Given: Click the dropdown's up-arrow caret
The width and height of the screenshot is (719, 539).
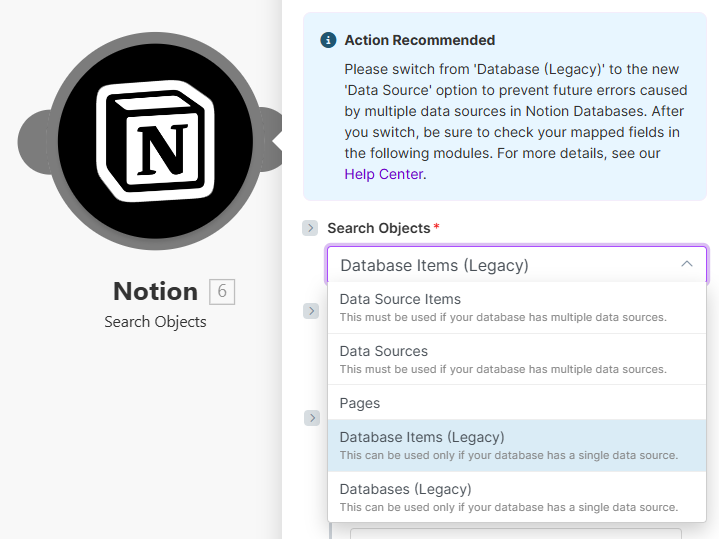Looking at the screenshot, I should 686,264.
